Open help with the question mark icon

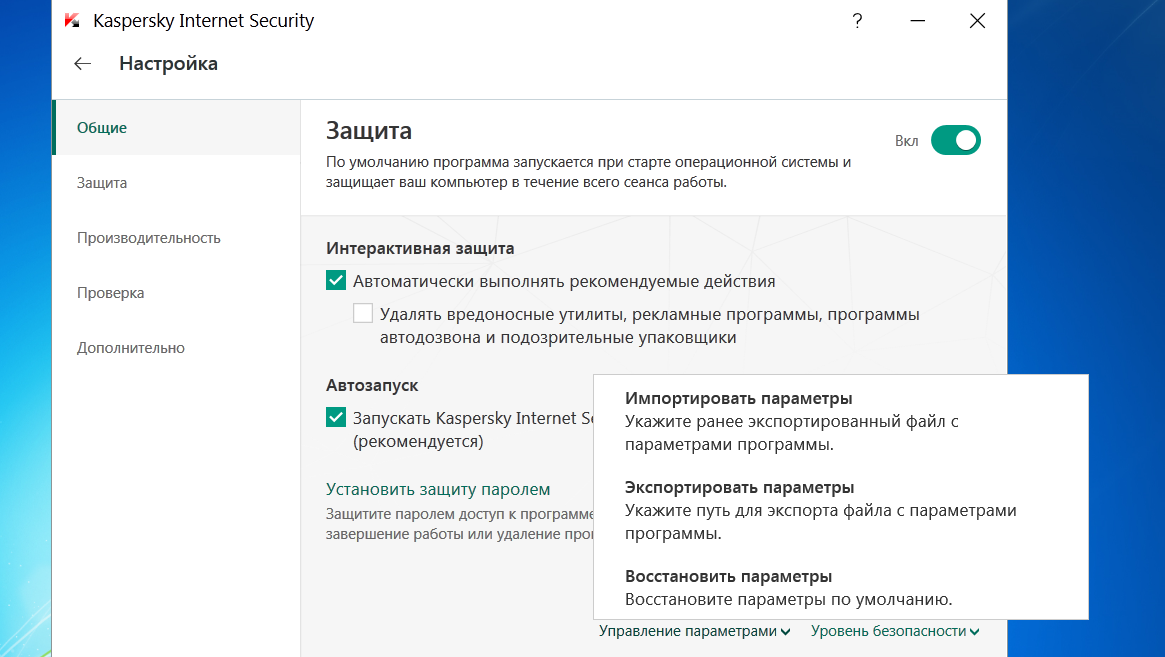[857, 21]
